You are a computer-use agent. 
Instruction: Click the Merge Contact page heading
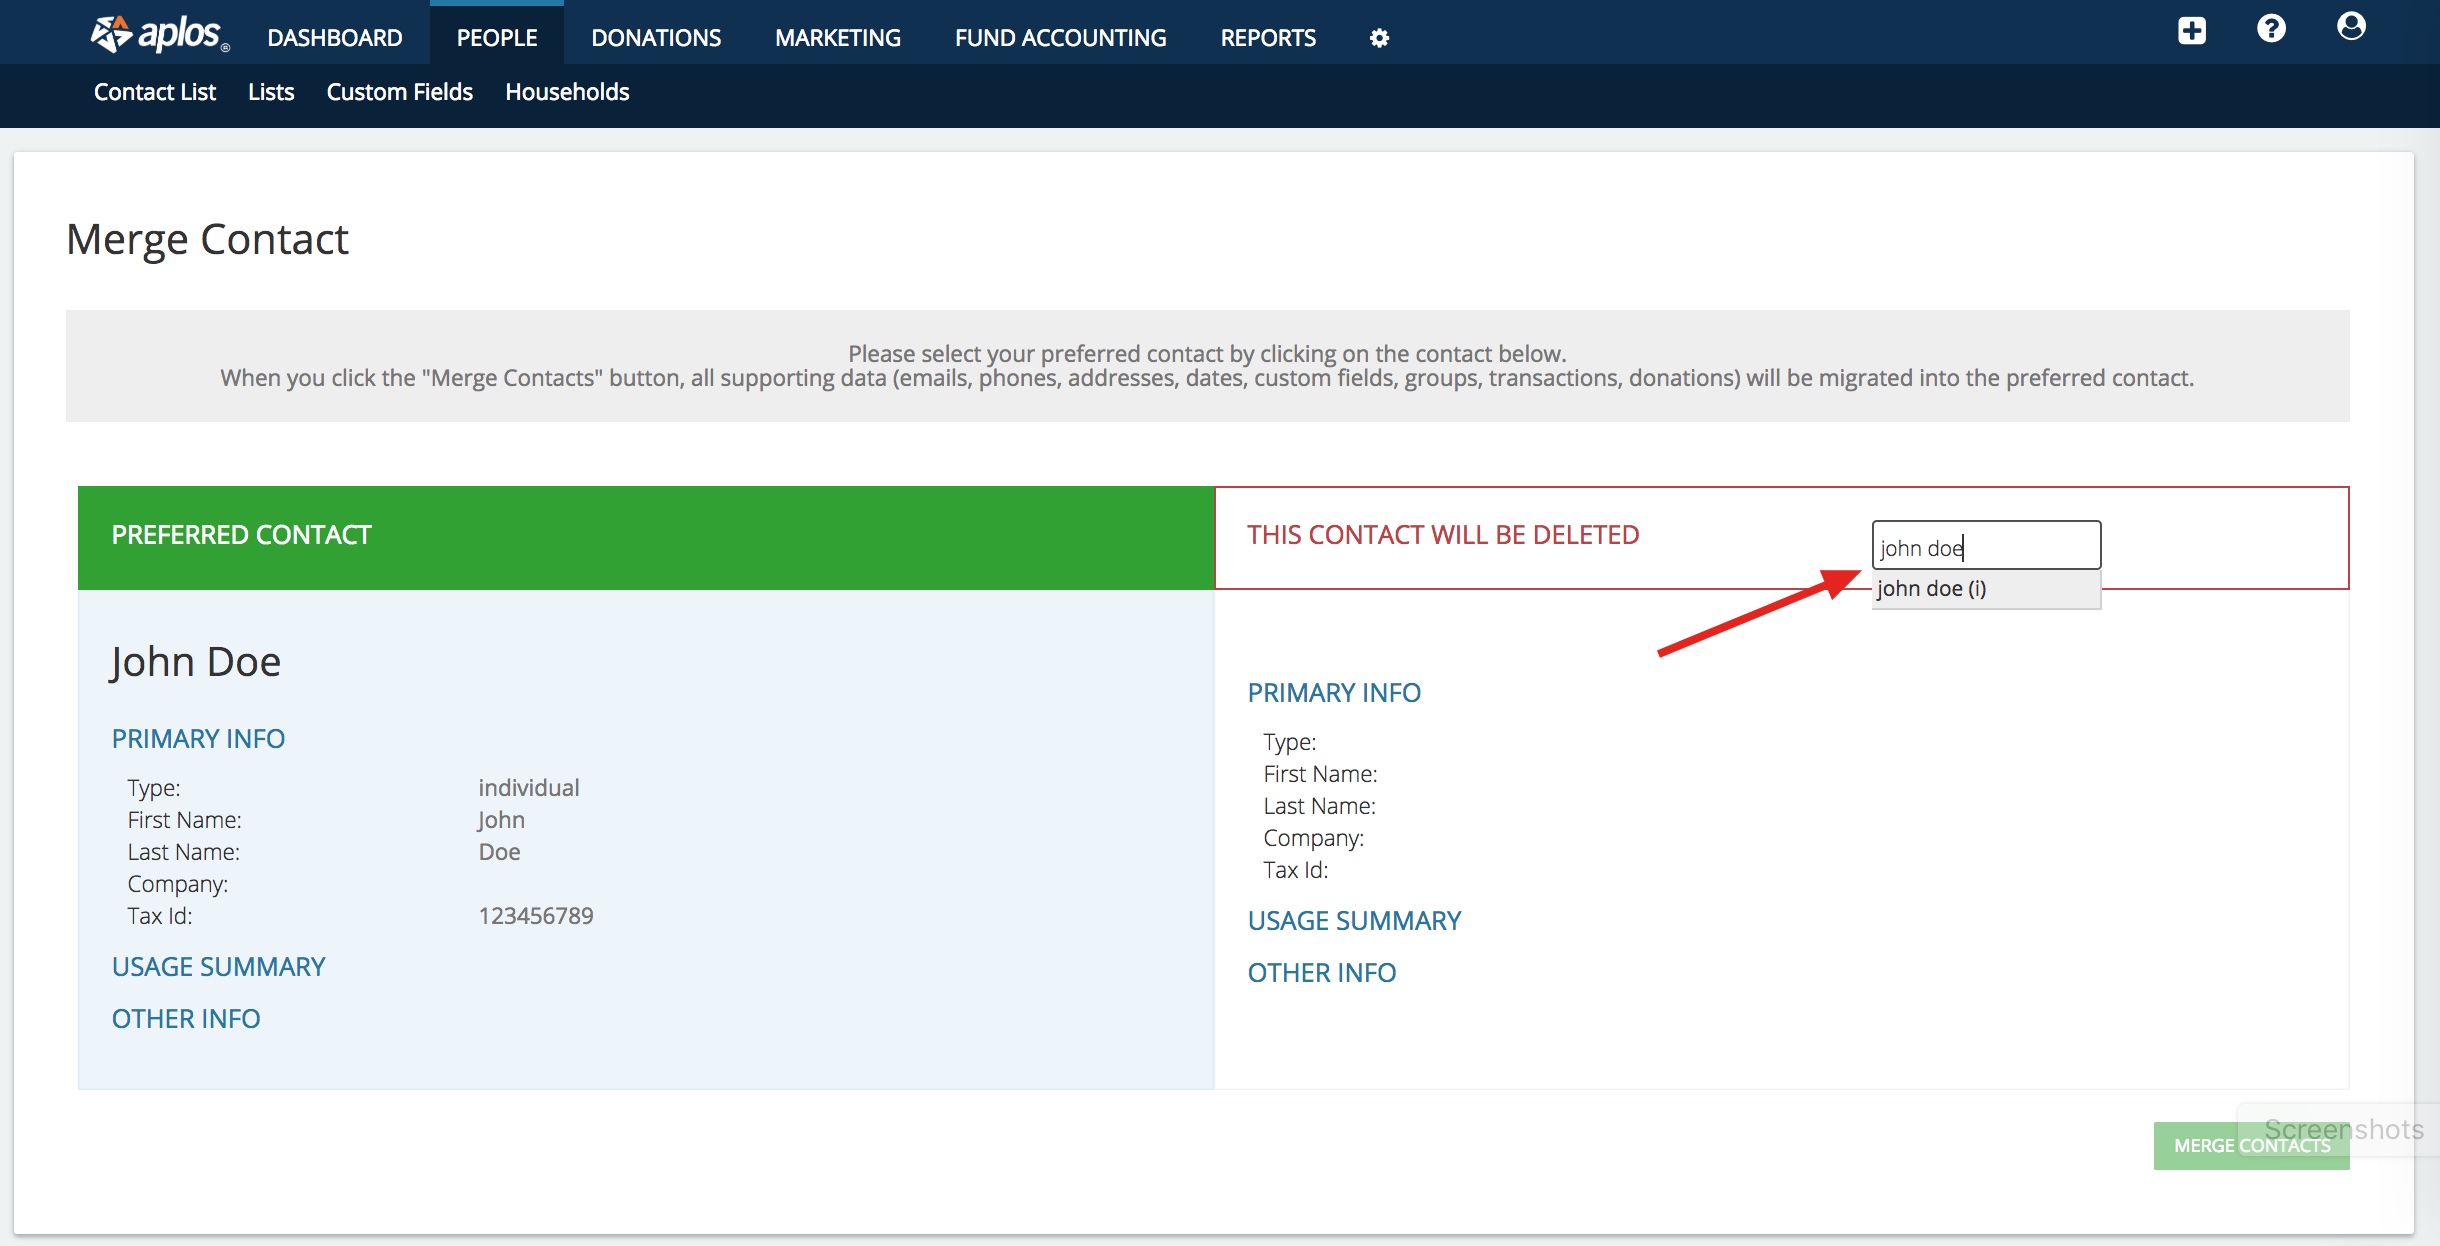pos(207,240)
